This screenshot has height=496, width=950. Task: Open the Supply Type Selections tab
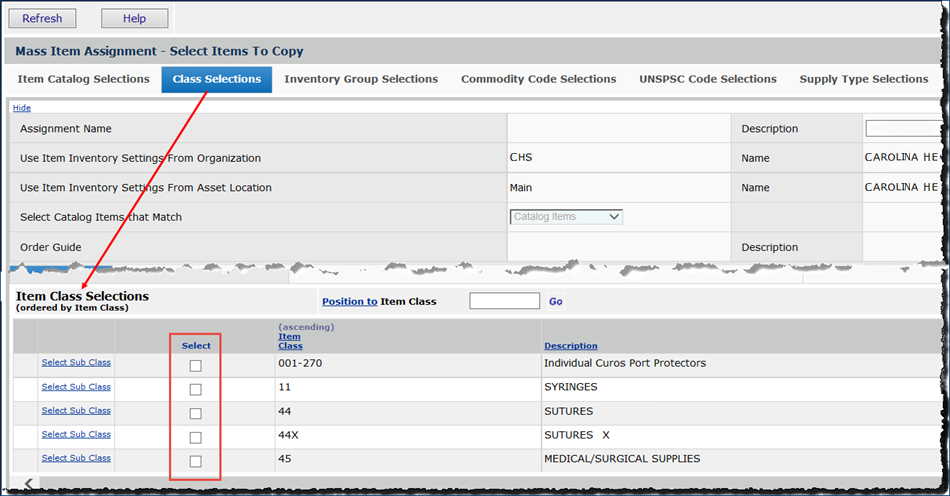[864, 79]
